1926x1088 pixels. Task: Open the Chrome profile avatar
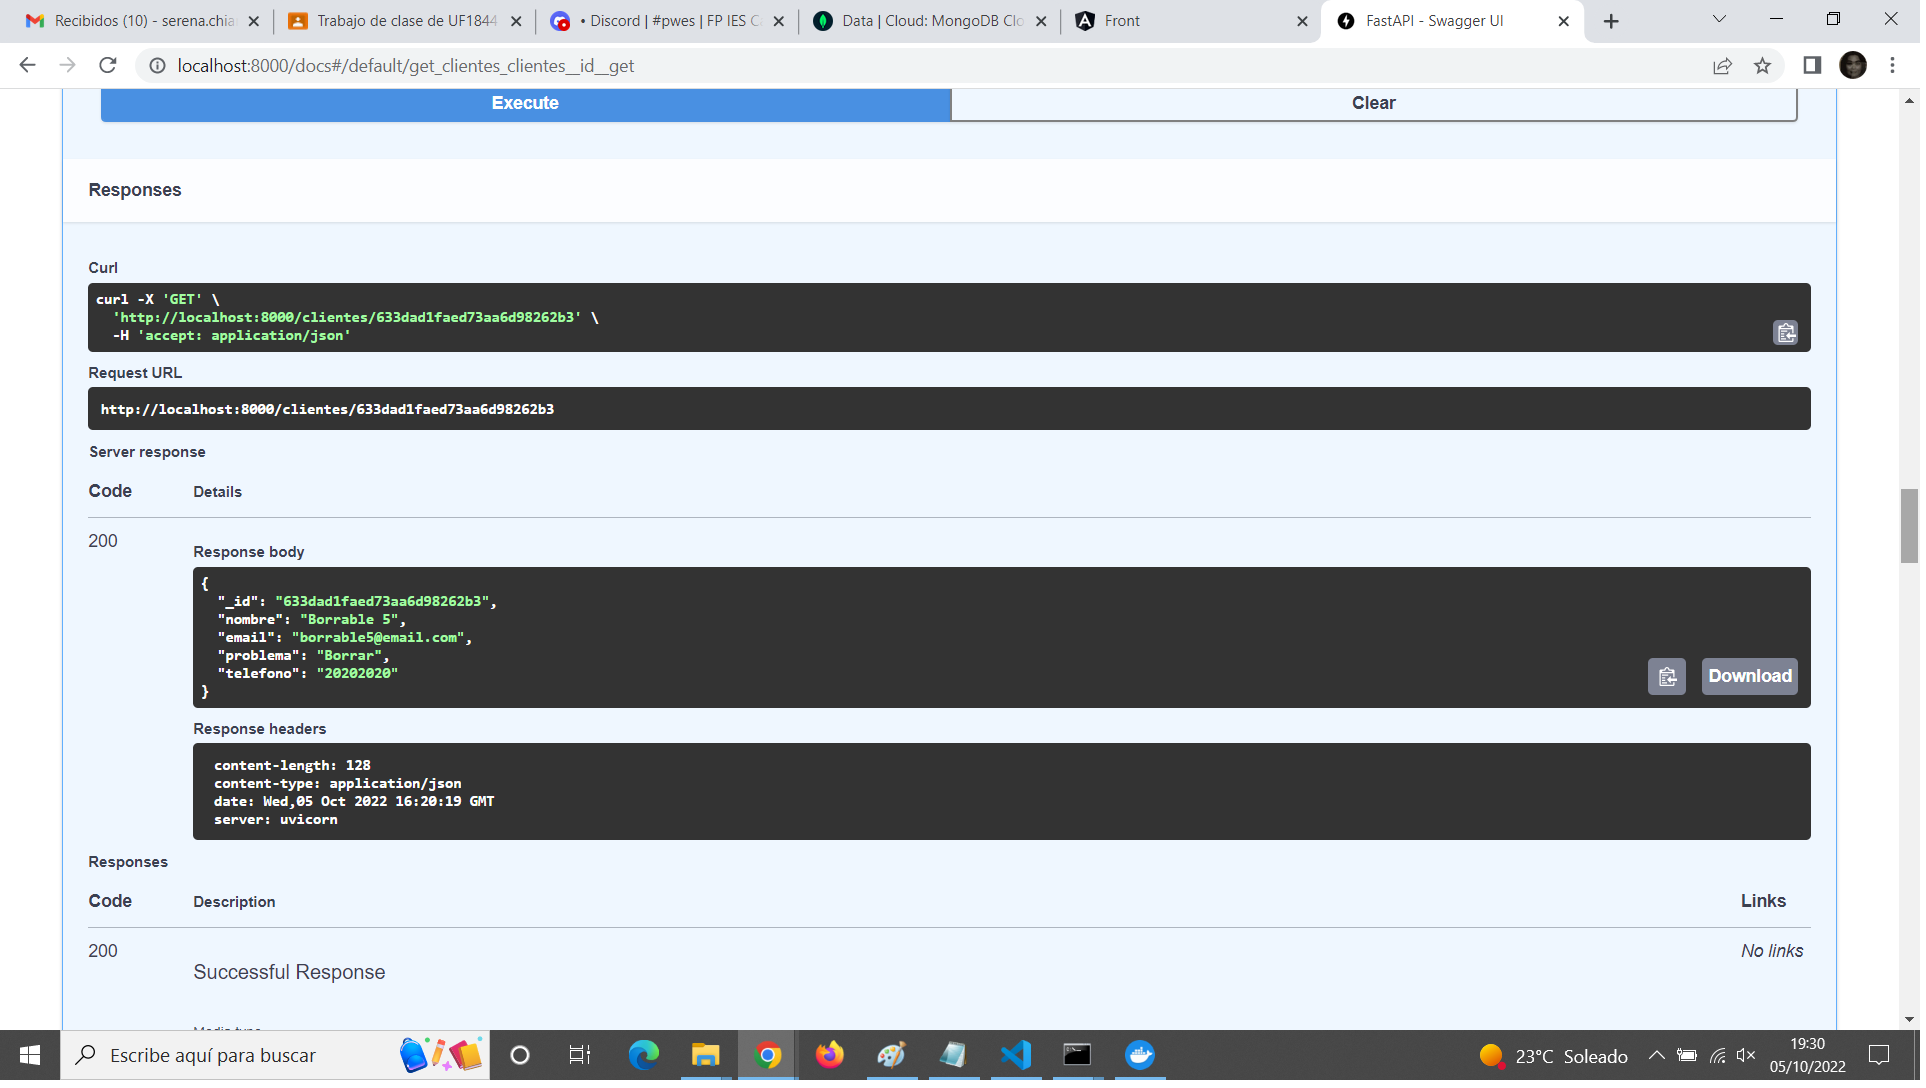pyautogui.click(x=1858, y=66)
